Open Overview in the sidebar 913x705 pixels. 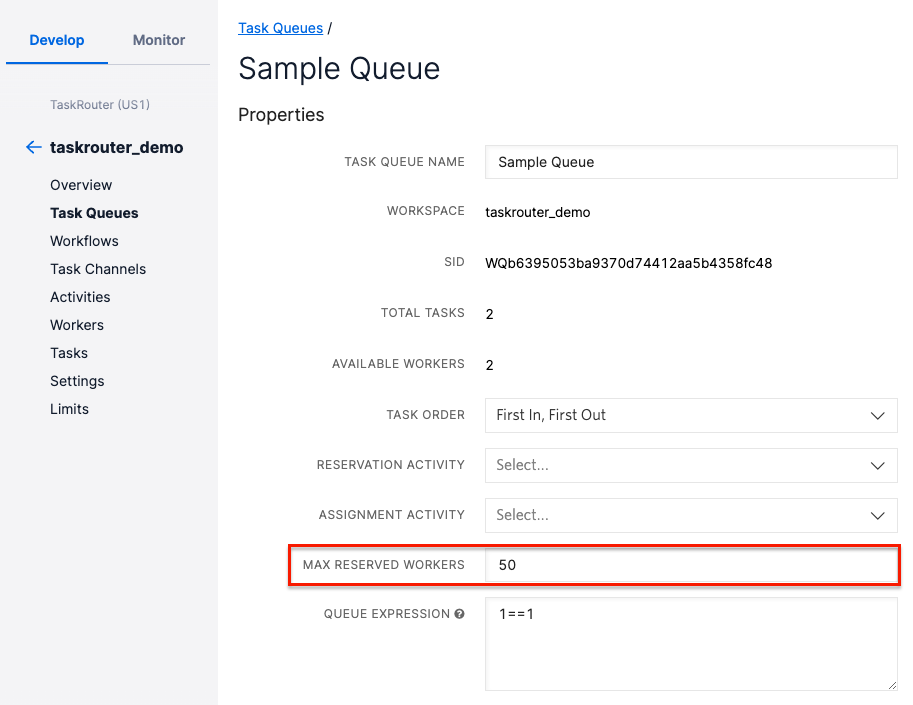(x=81, y=185)
